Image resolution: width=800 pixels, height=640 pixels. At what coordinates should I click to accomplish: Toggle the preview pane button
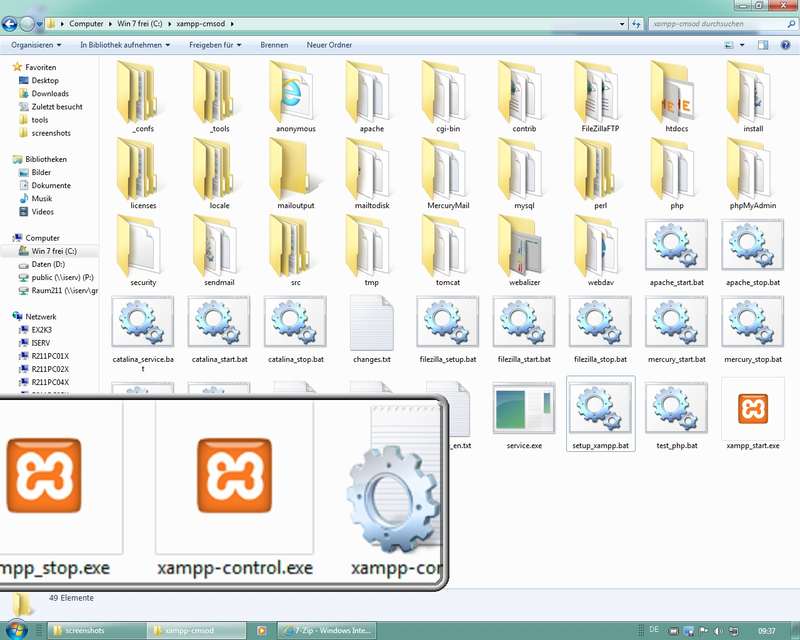(763, 45)
